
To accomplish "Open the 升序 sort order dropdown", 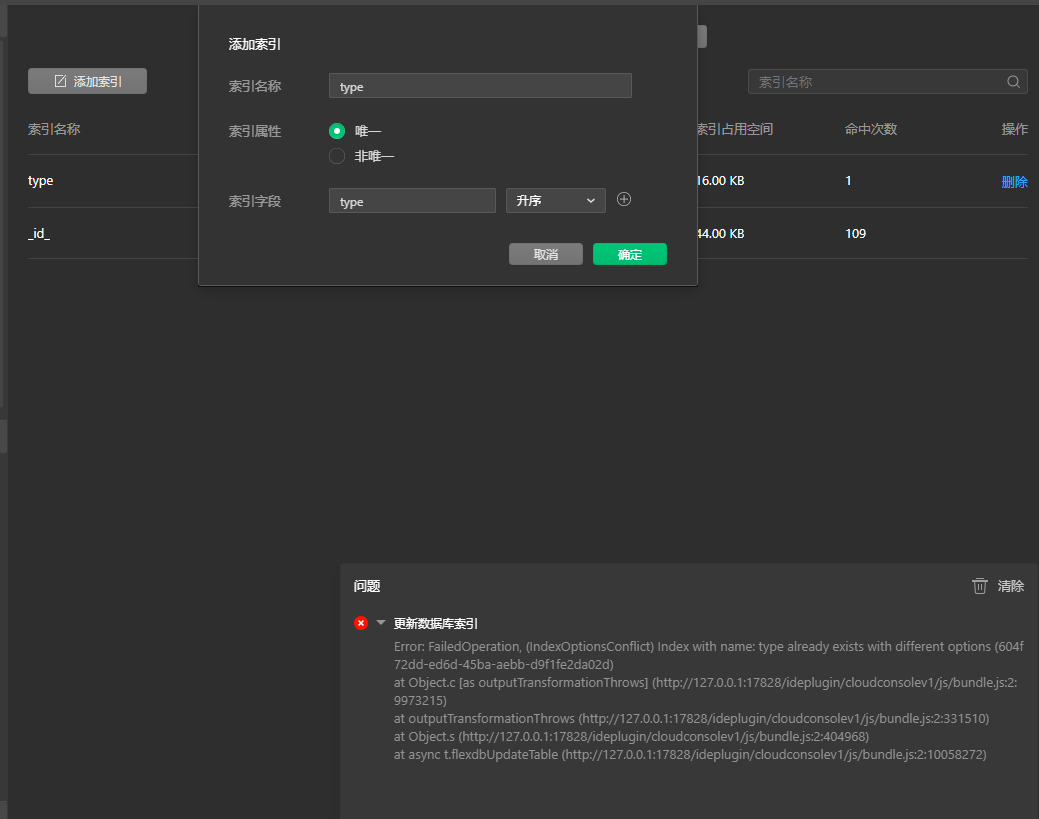I will tap(555, 201).
